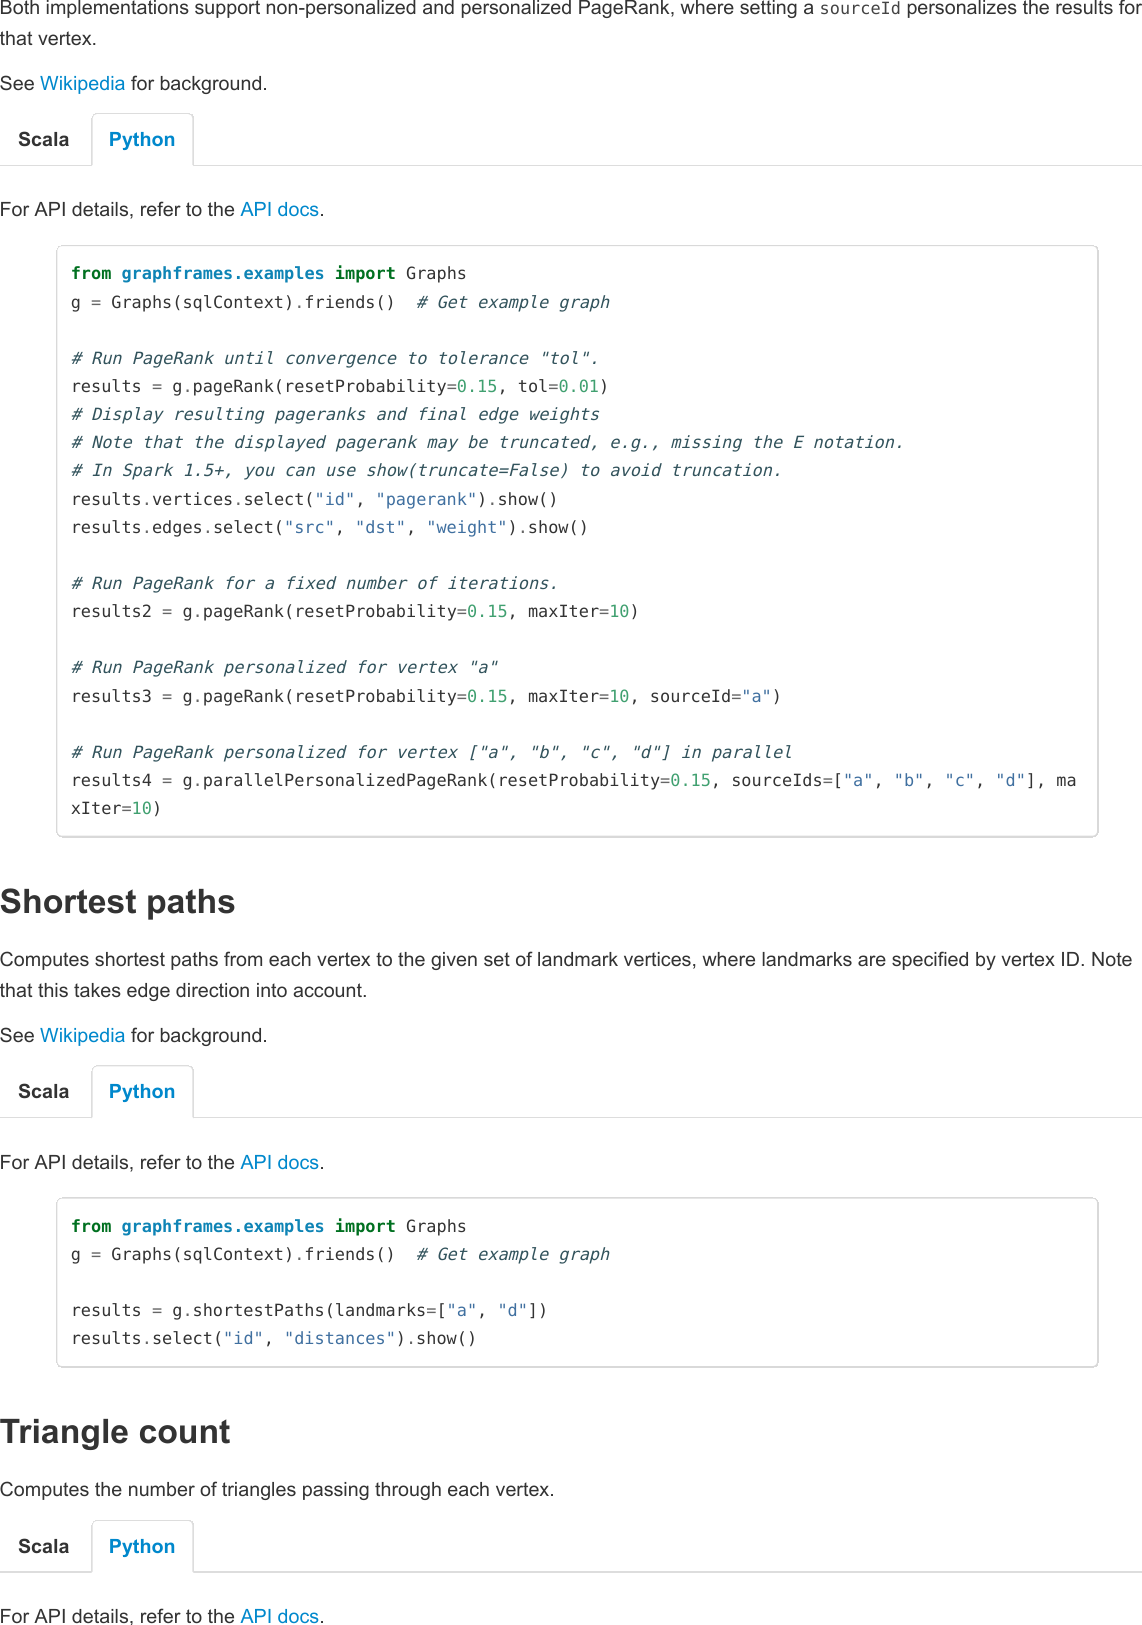Image resolution: width=1142 pixels, height=1625 pixels.
Task: Select Python tab under Triangle count
Action: [x=142, y=1546]
